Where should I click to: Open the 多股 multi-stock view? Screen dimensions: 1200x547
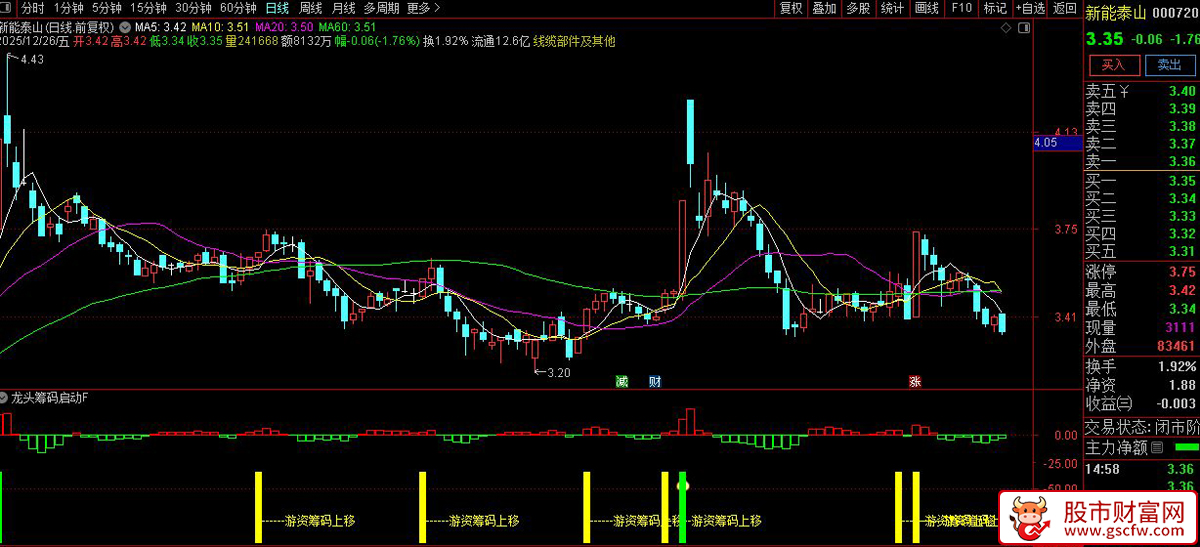click(858, 8)
